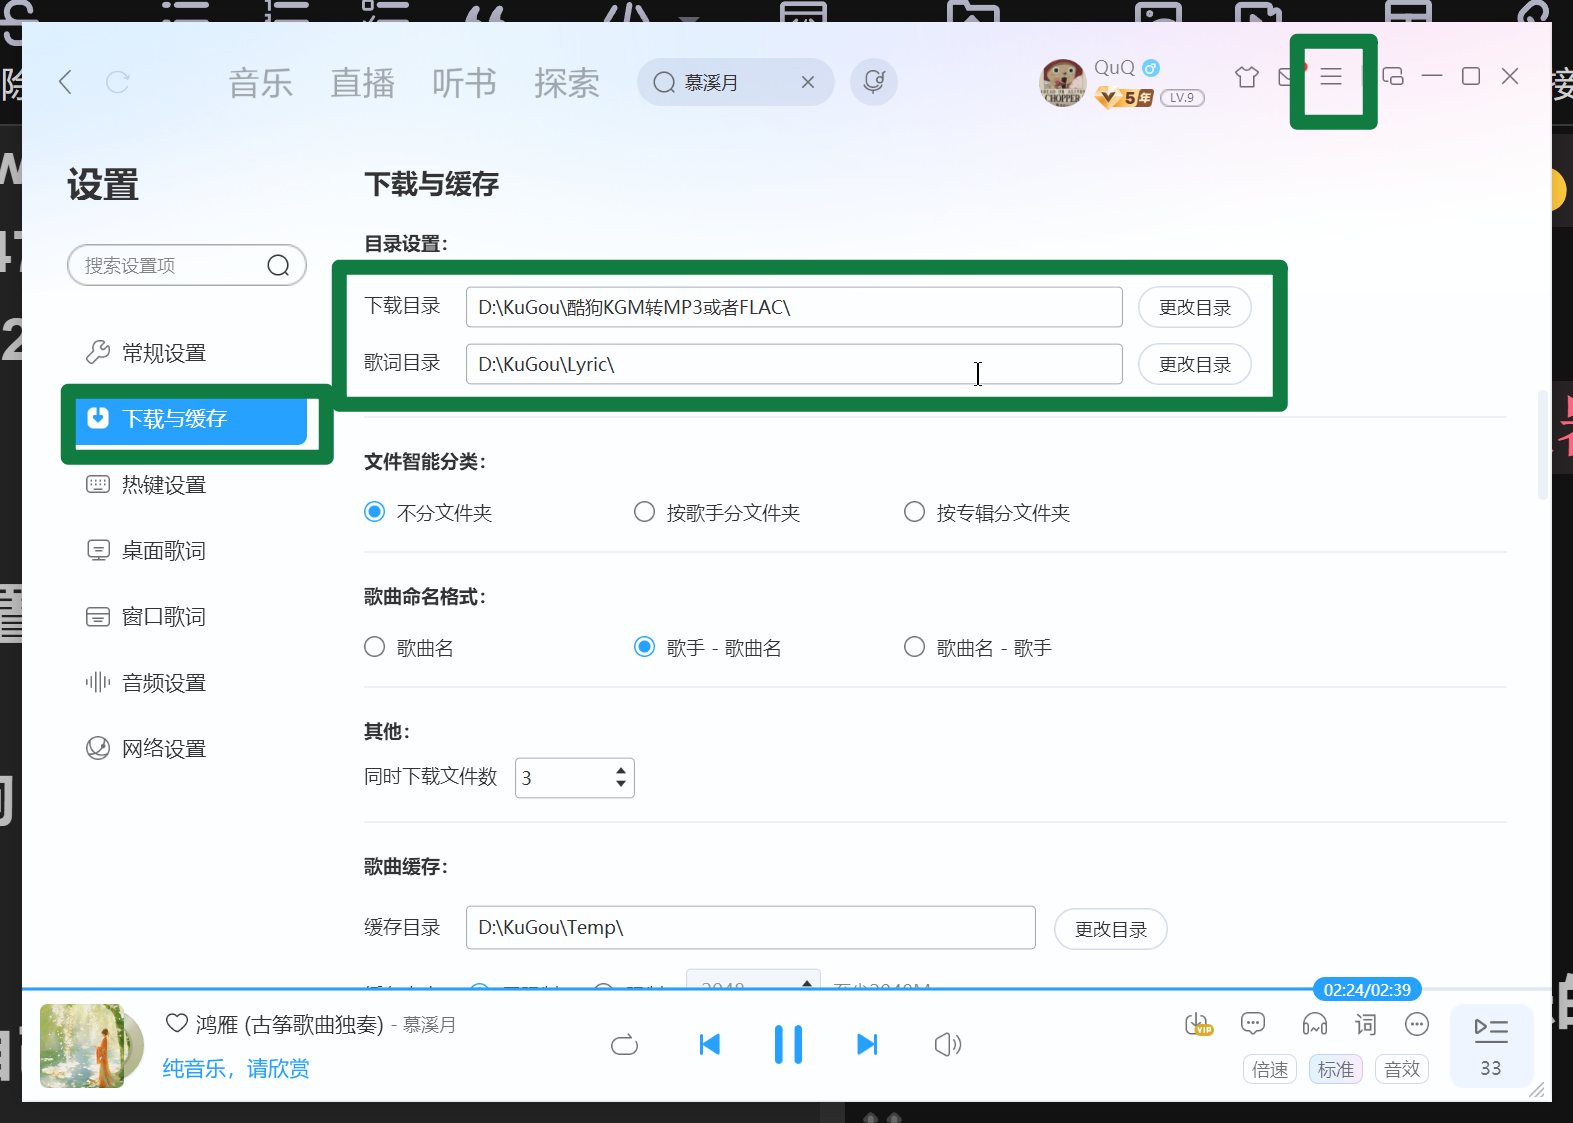Viewport: 1573px width, 1123px height.
Task: Open the 音乐 tab
Action: coord(261,83)
